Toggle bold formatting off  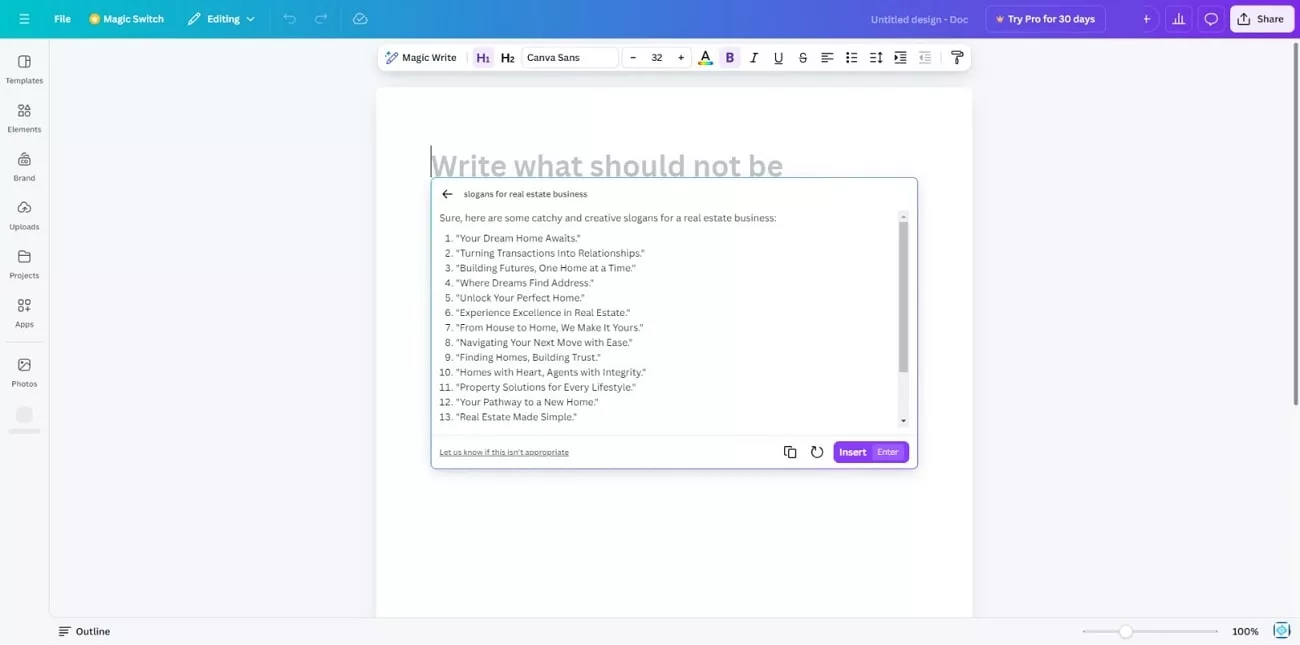[730, 57]
